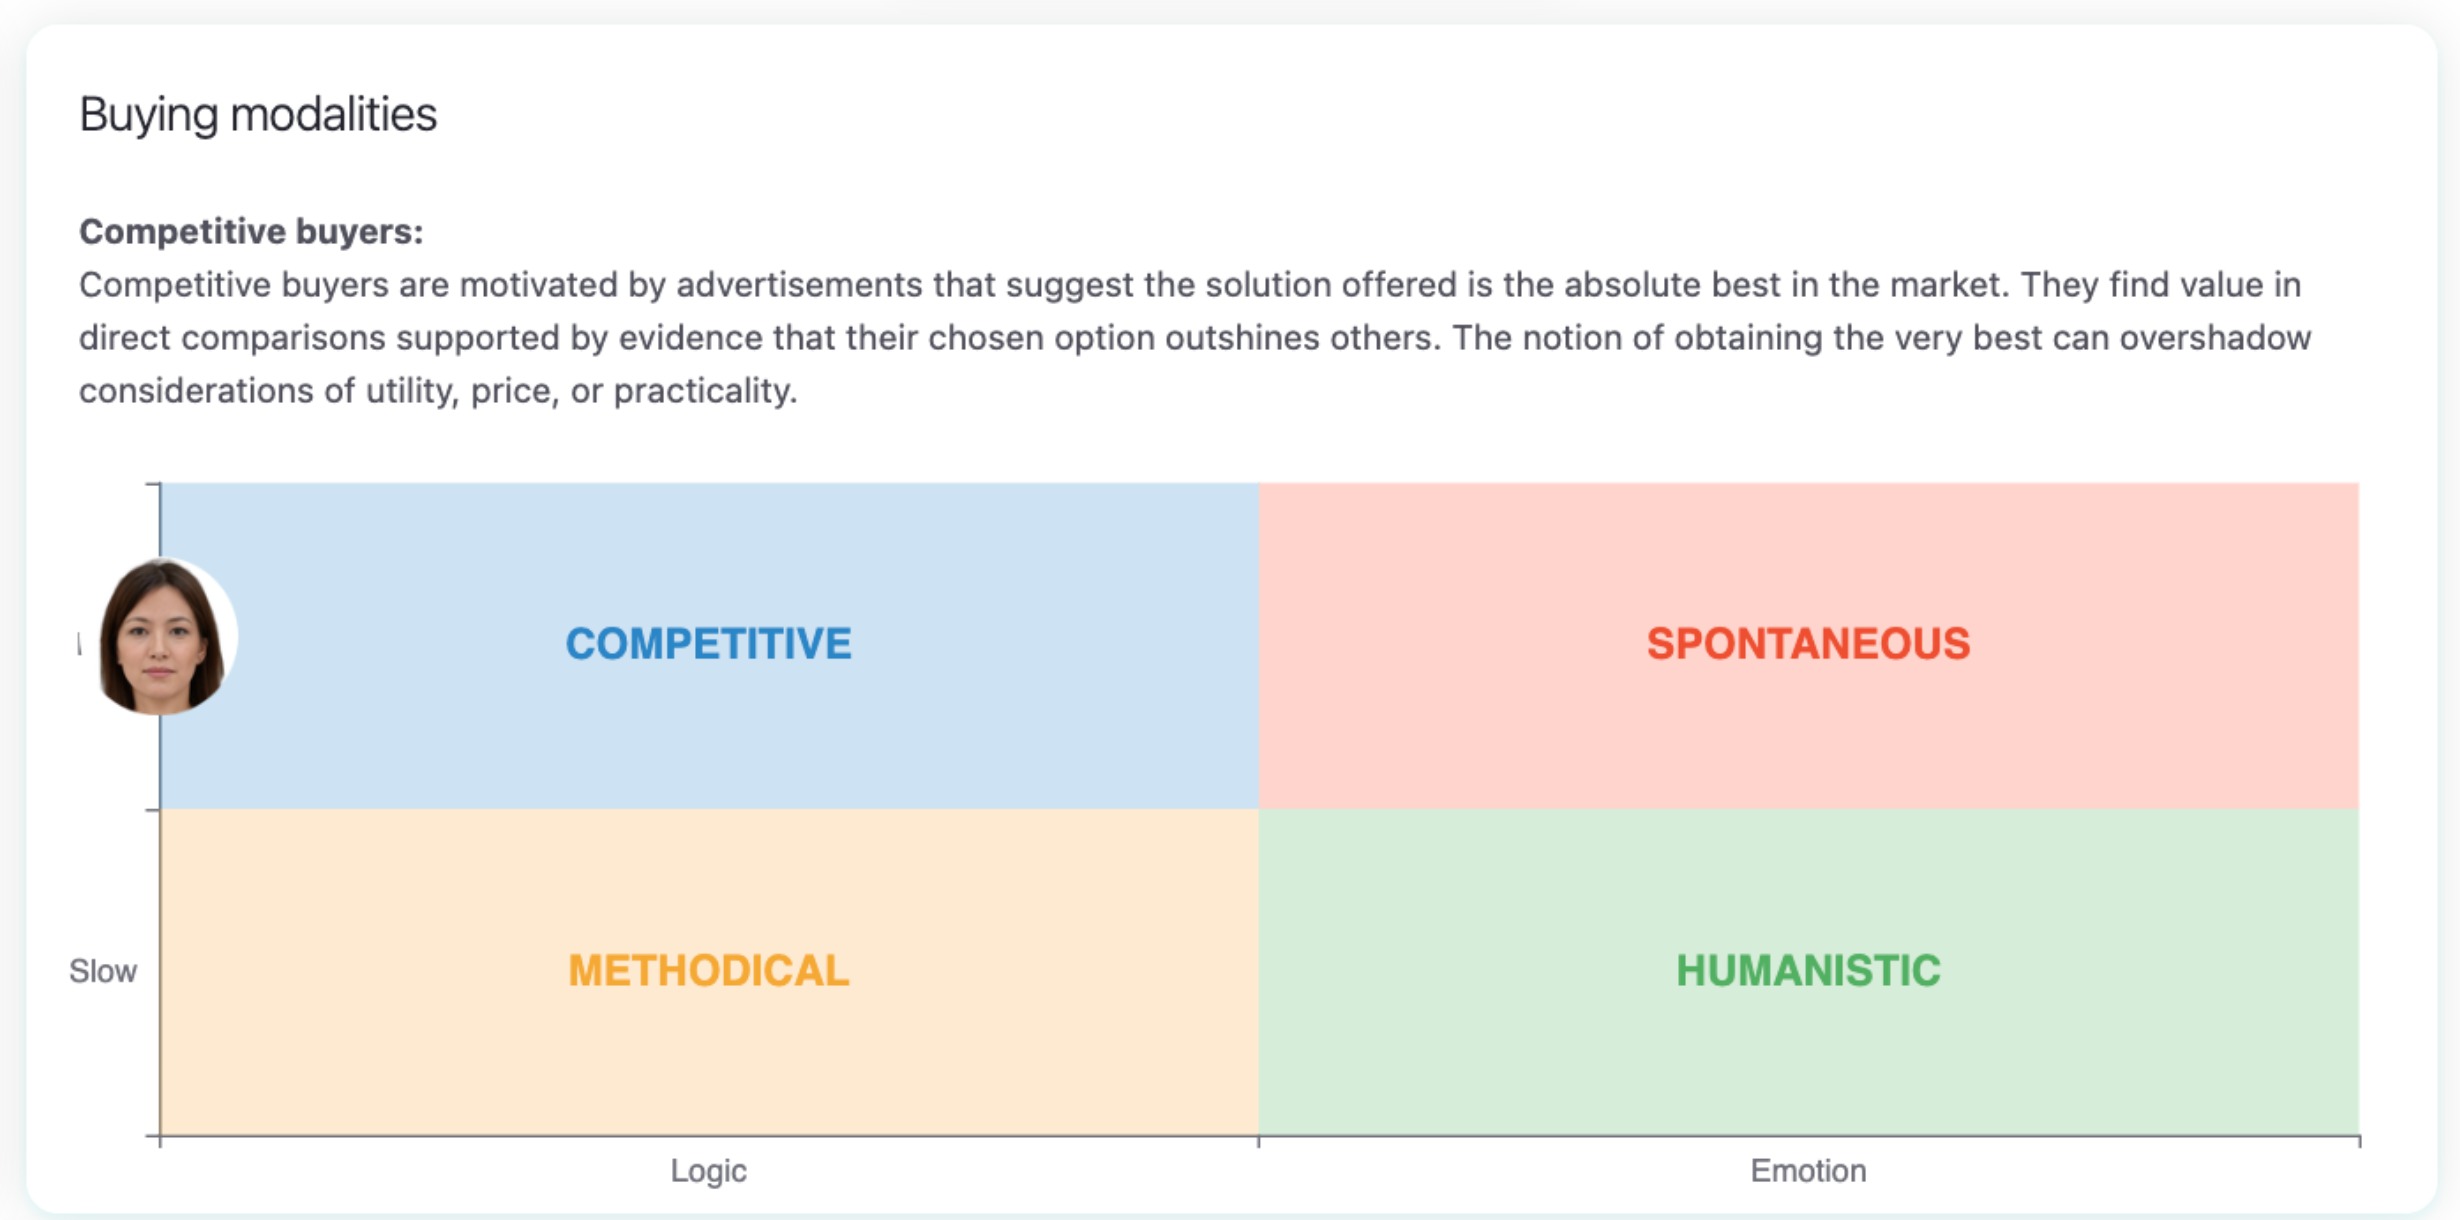
Task: Click the origin corner where the axes meet
Action: [160, 1136]
